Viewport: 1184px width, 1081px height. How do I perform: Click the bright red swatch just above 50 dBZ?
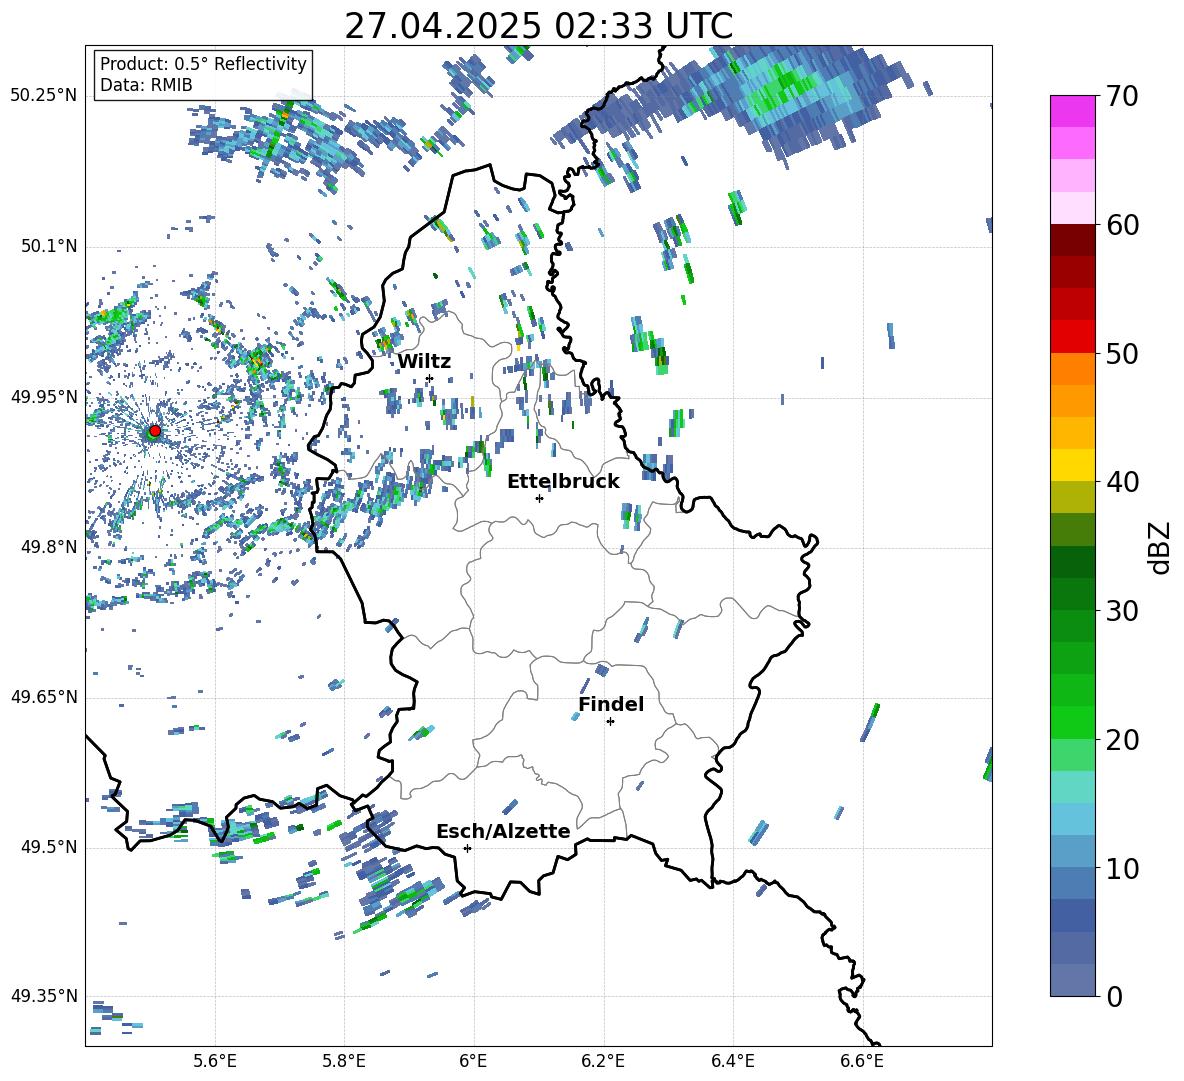[x=1073, y=337]
